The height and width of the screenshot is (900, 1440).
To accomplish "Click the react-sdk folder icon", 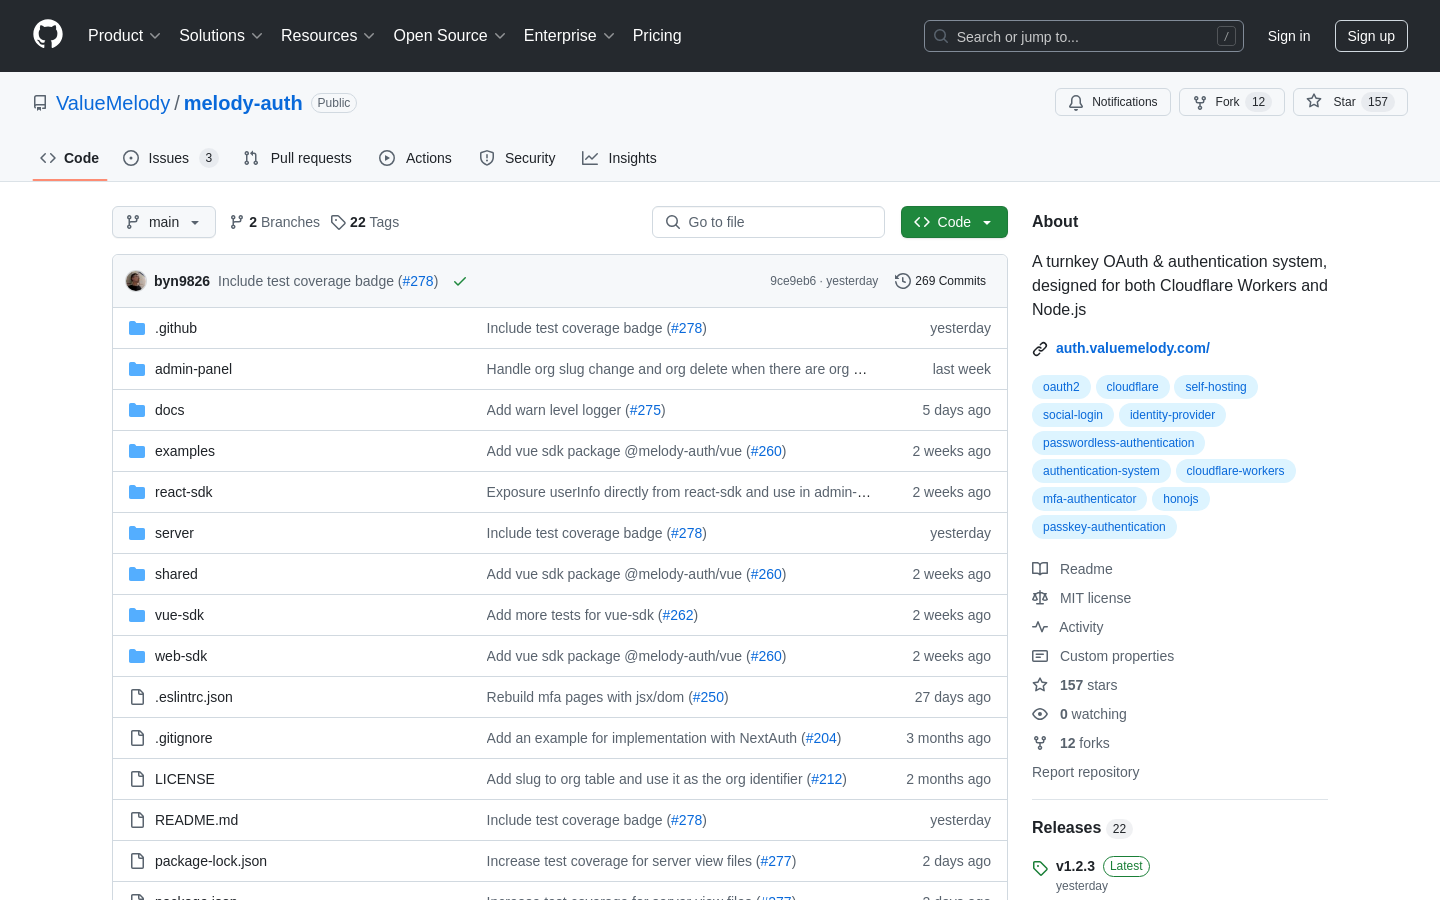I will point(137,492).
